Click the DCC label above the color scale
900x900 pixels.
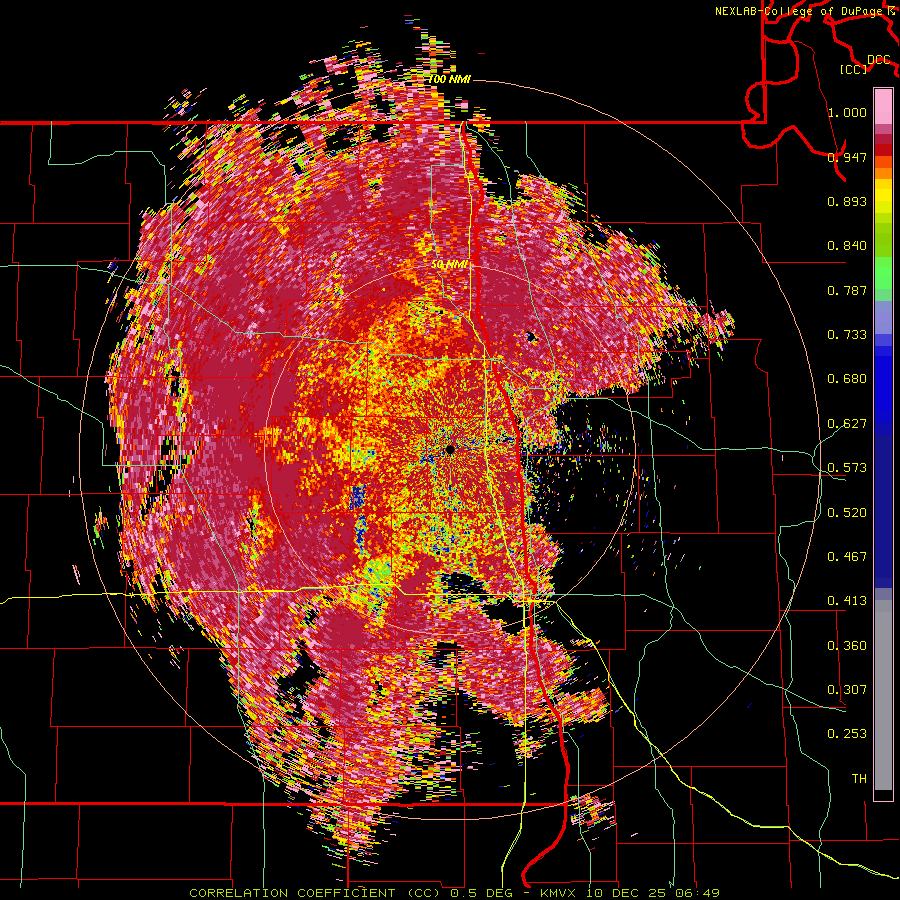879,60
